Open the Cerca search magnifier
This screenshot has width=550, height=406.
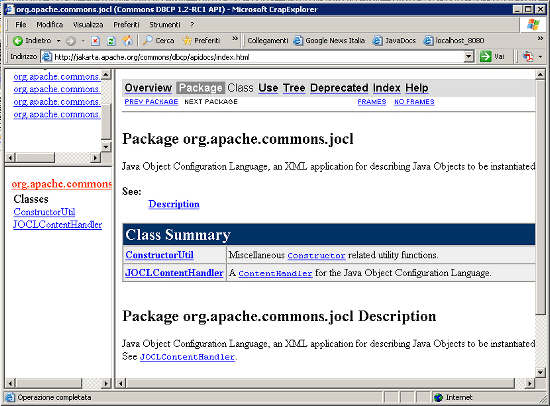click(x=159, y=41)
